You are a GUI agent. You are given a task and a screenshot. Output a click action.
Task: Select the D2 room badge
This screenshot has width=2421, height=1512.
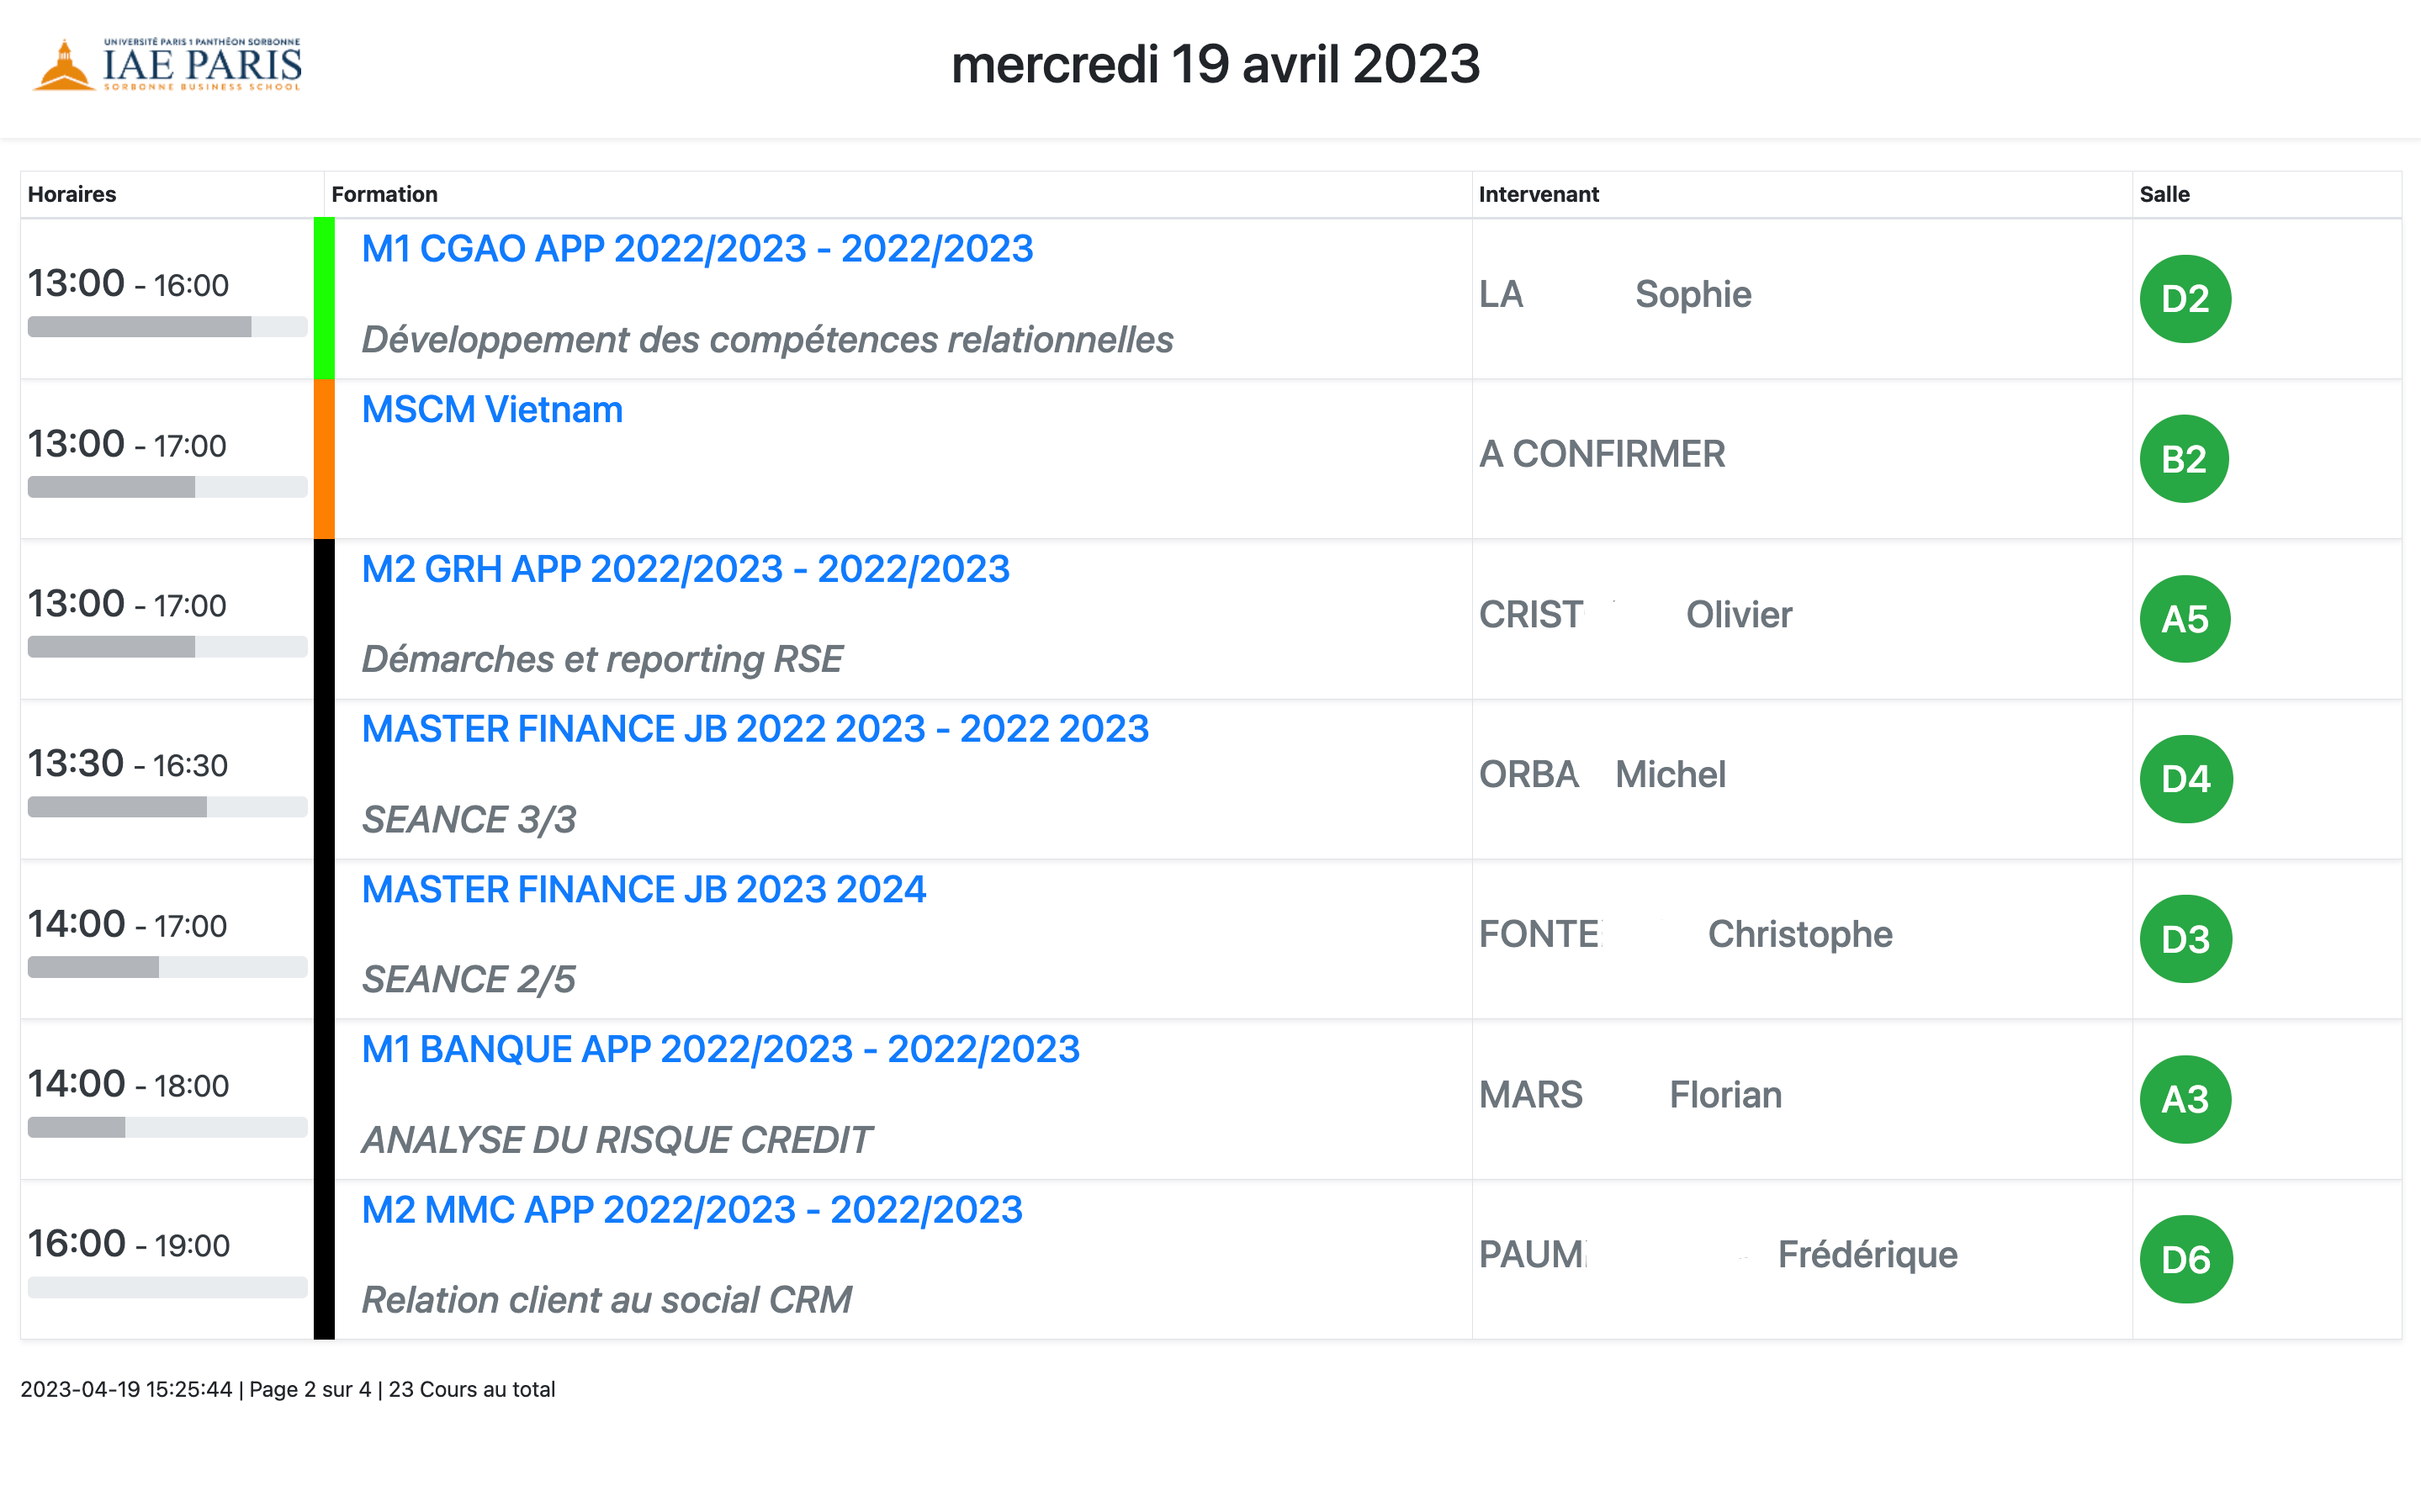2185,299
